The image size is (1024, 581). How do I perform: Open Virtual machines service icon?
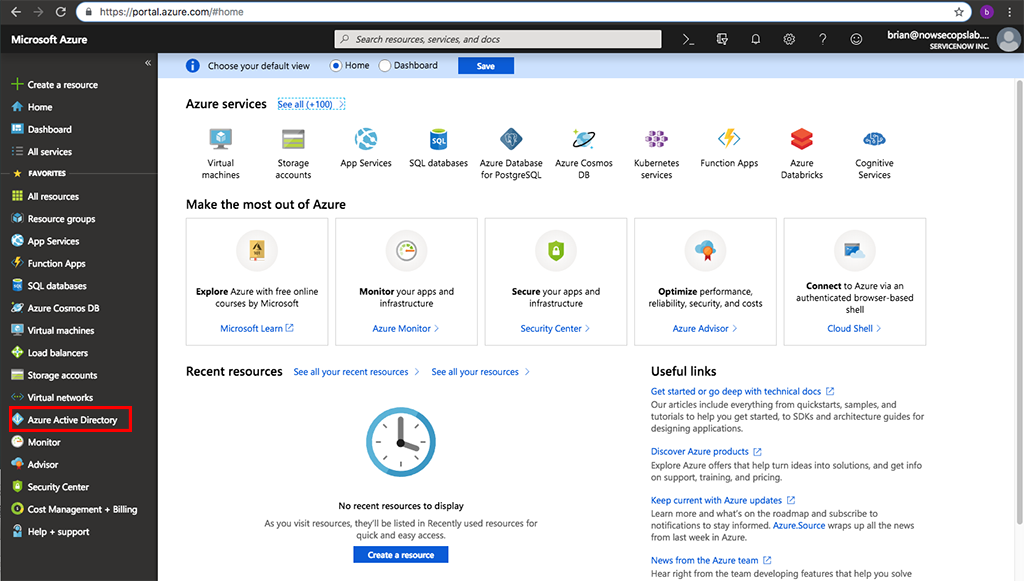[x=221, y=139]
